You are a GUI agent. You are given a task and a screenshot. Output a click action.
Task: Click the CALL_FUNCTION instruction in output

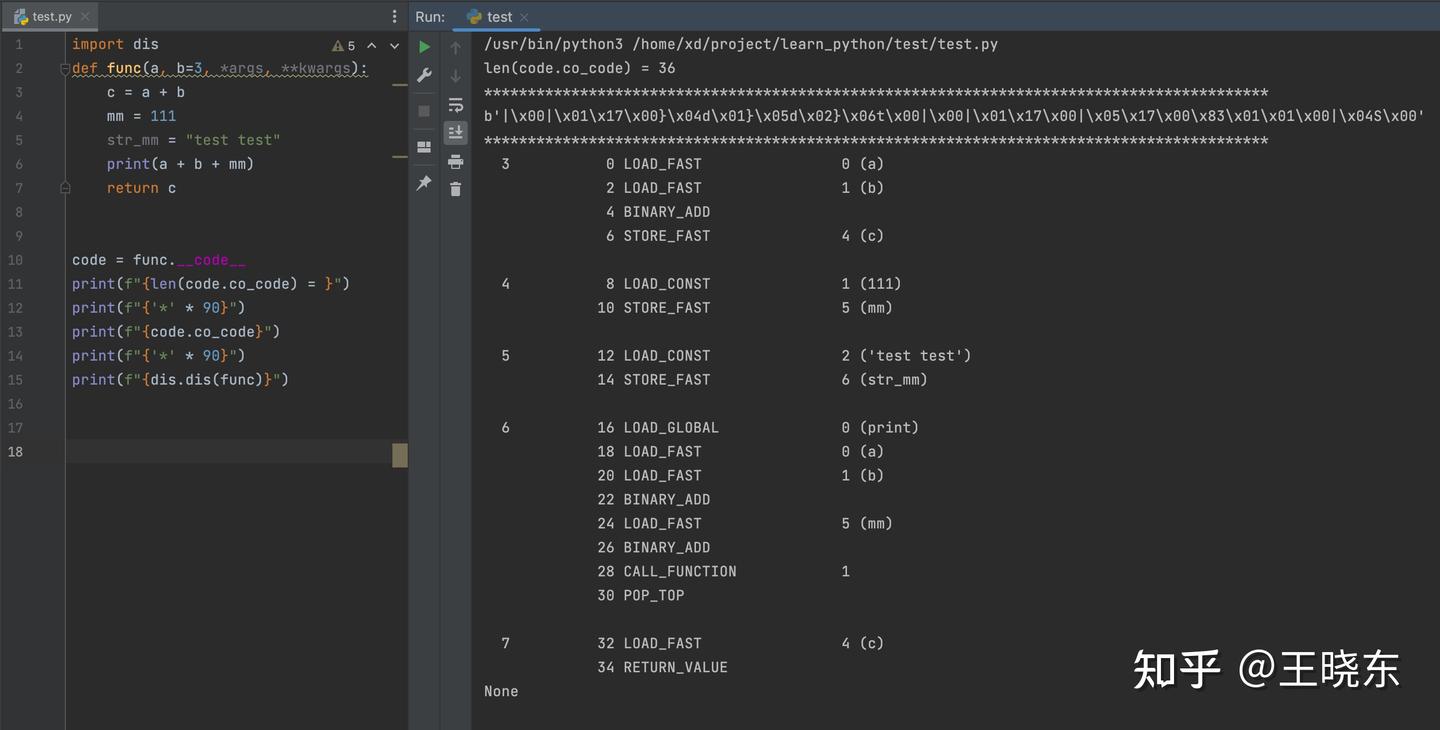click(680, 572)
